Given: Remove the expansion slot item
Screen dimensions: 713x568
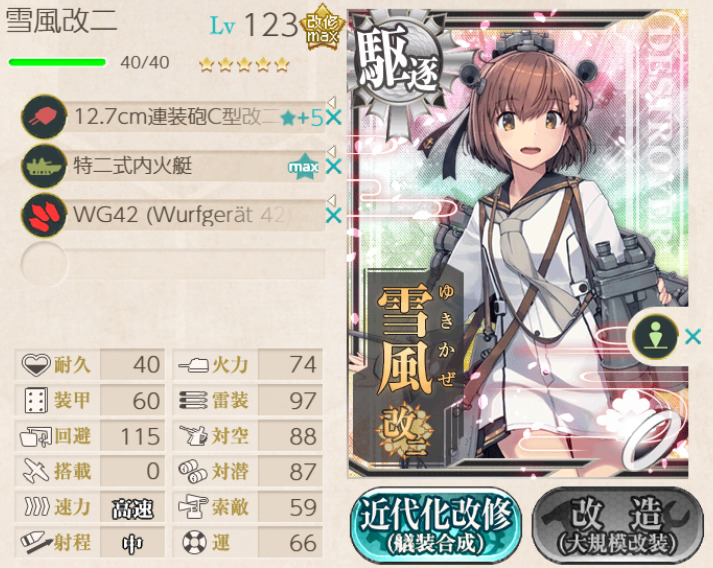Looking at the screenshot, I should 693,337.
